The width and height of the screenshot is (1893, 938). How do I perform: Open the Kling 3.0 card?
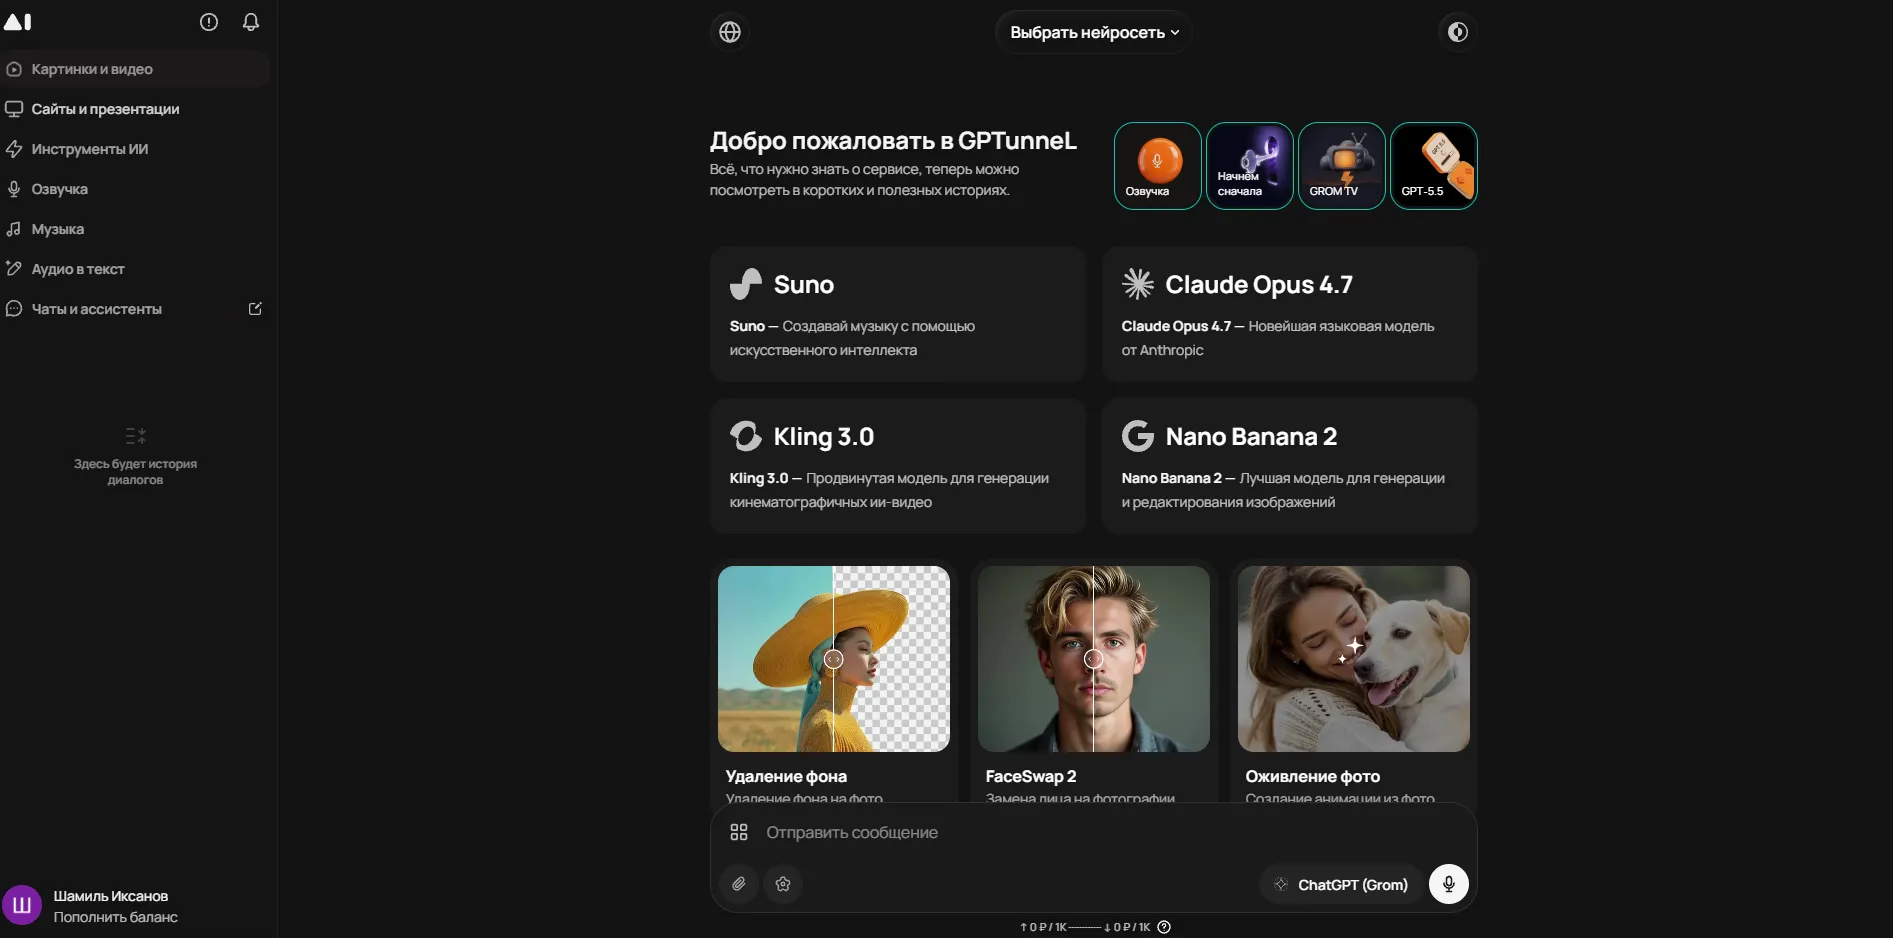tap(898, 466)
